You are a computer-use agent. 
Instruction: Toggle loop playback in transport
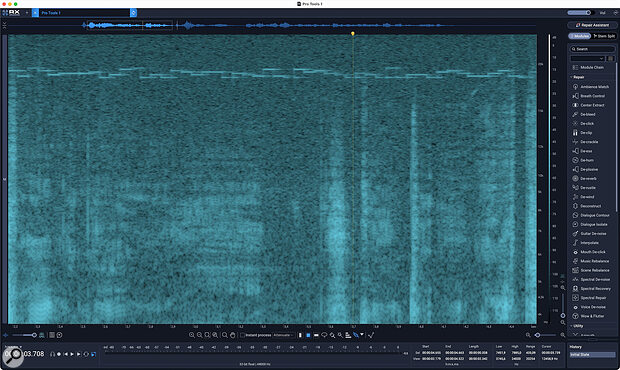[86, 354]
